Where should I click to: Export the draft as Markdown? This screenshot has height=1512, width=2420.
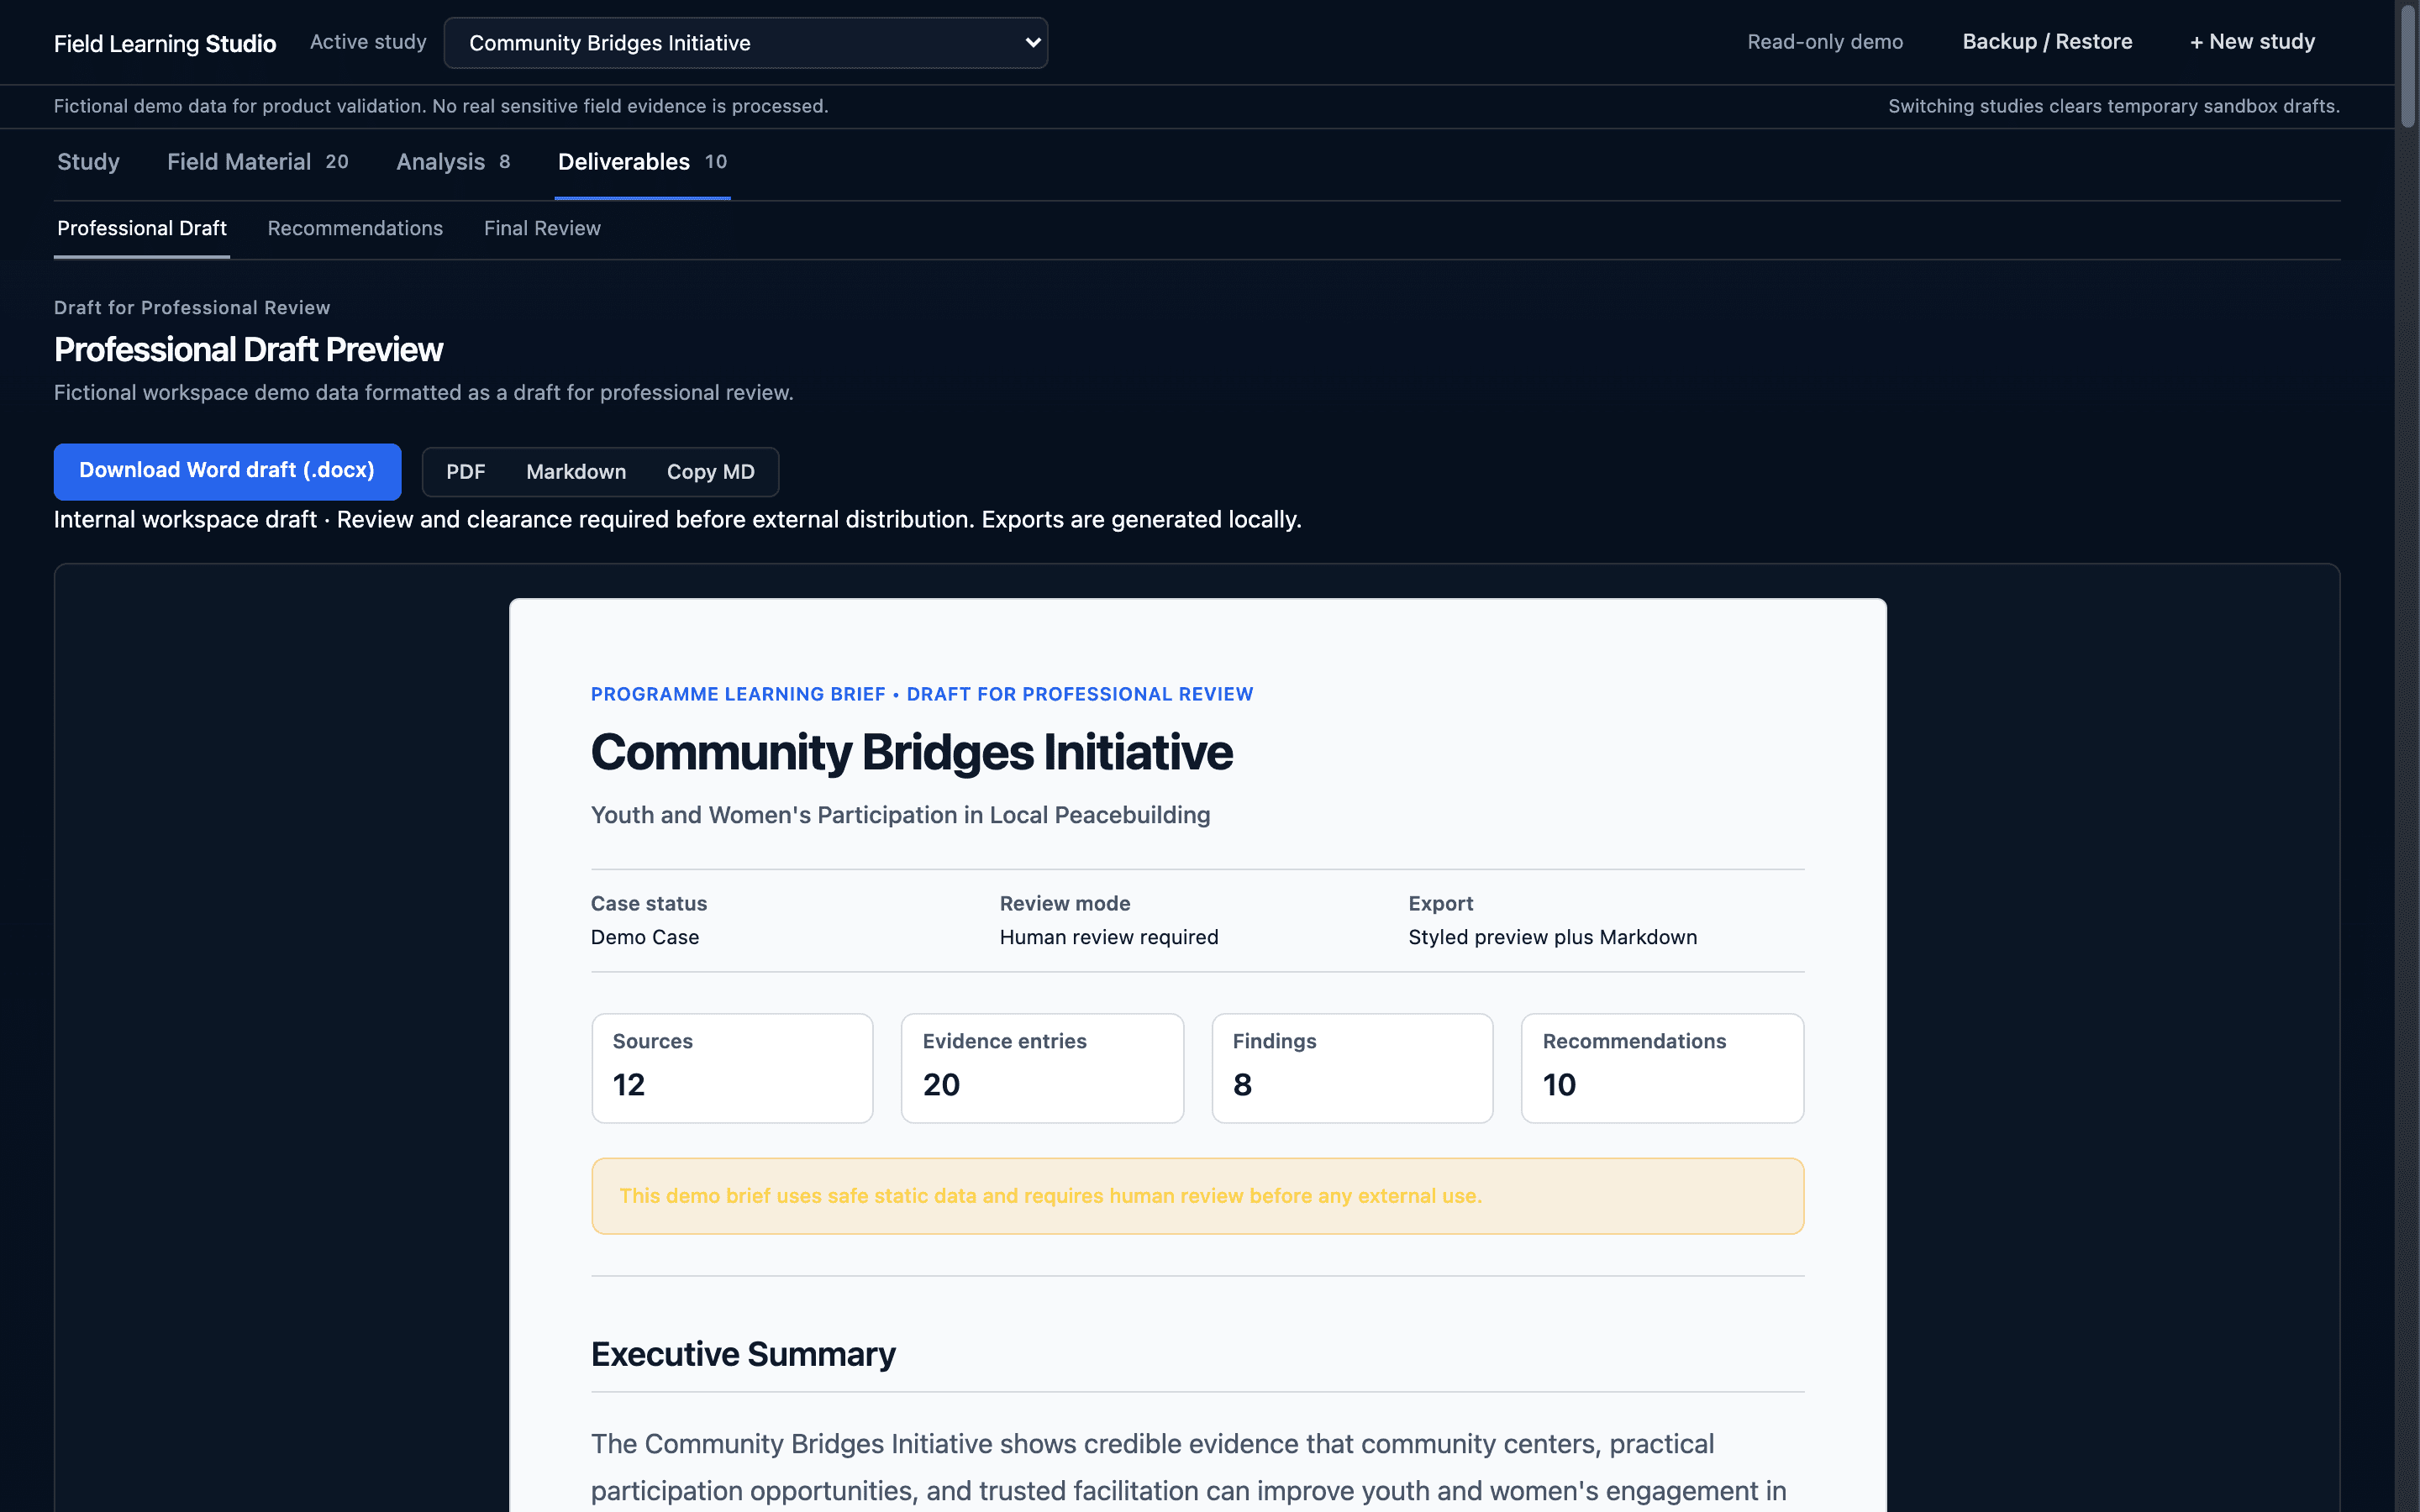[x=576, y=472]
